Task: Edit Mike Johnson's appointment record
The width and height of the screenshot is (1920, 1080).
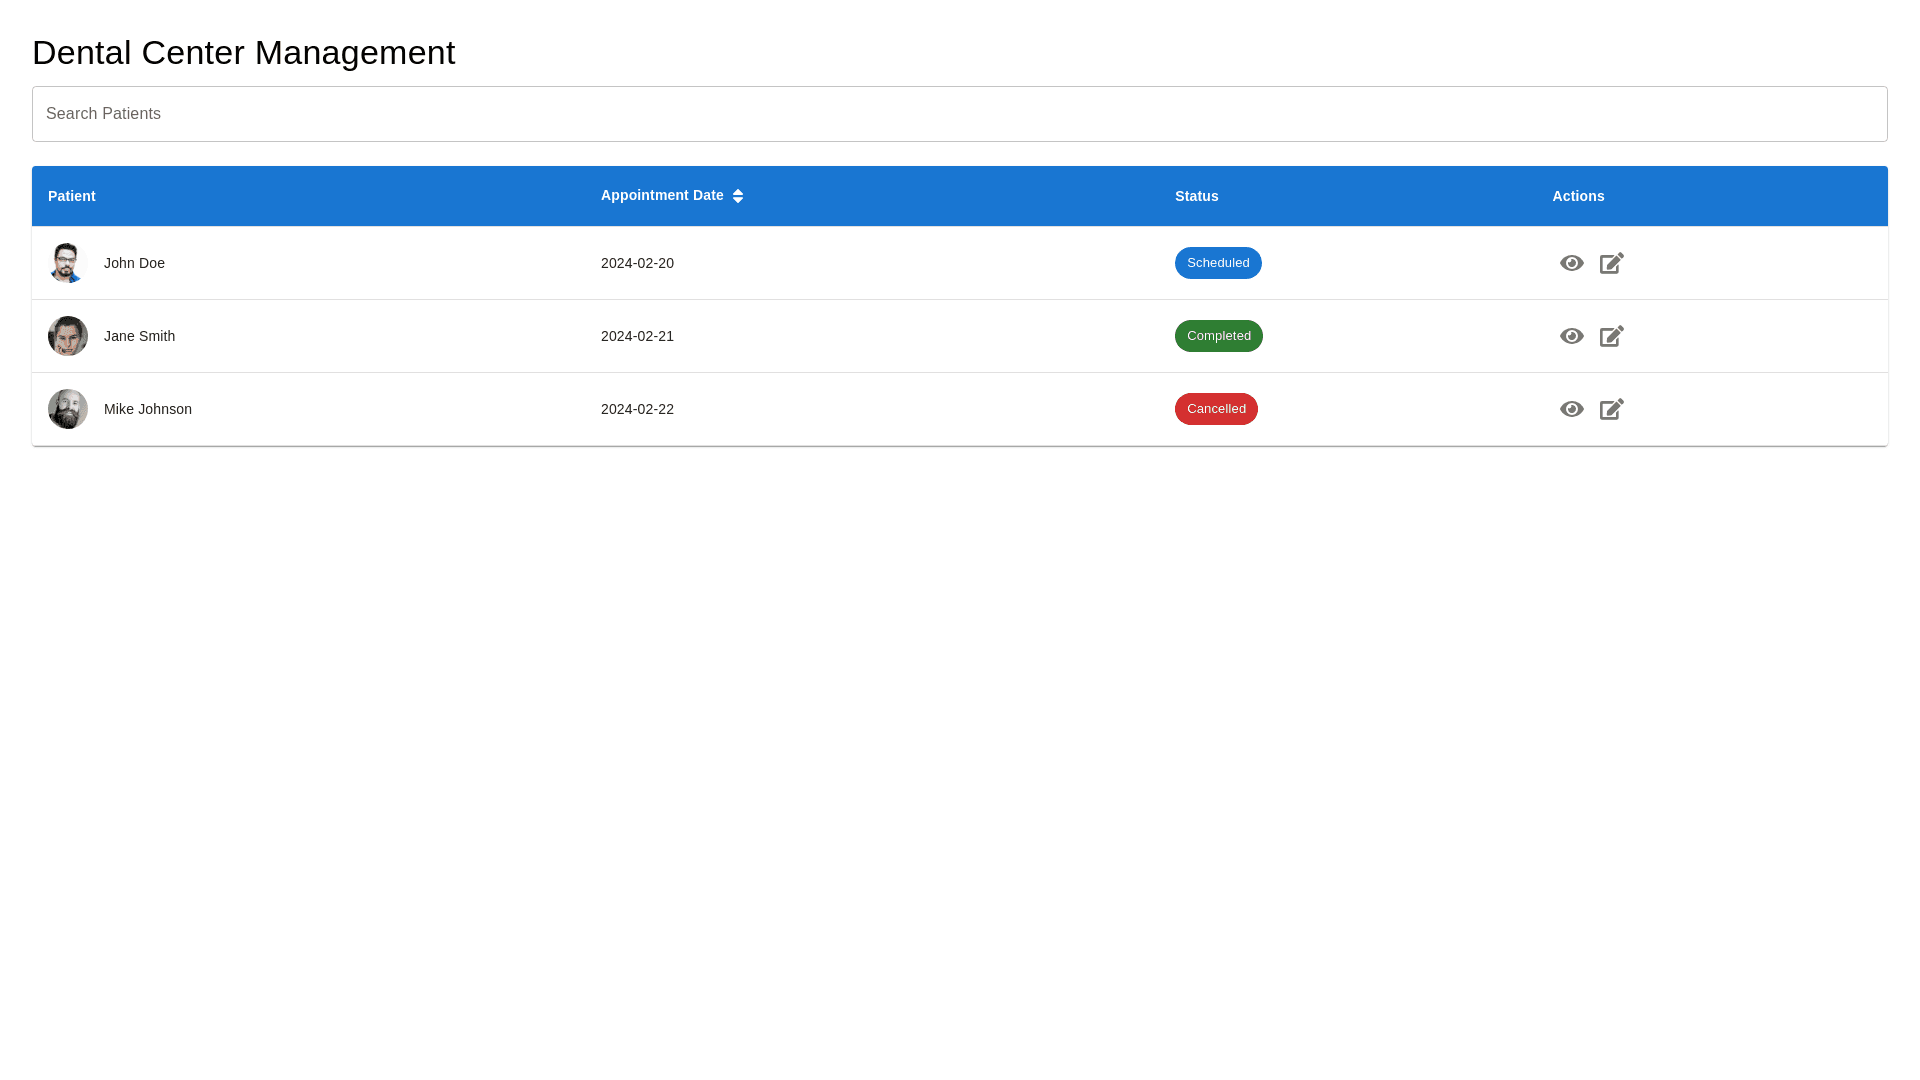Action: 1611,409
